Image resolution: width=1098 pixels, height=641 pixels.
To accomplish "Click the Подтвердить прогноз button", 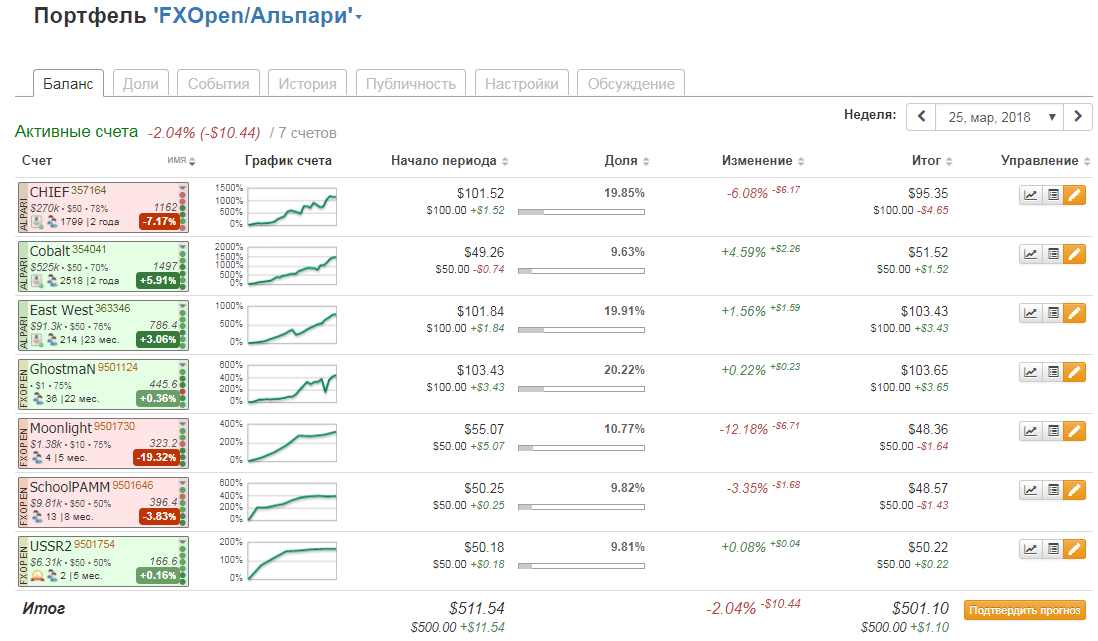I will 1025,610.
